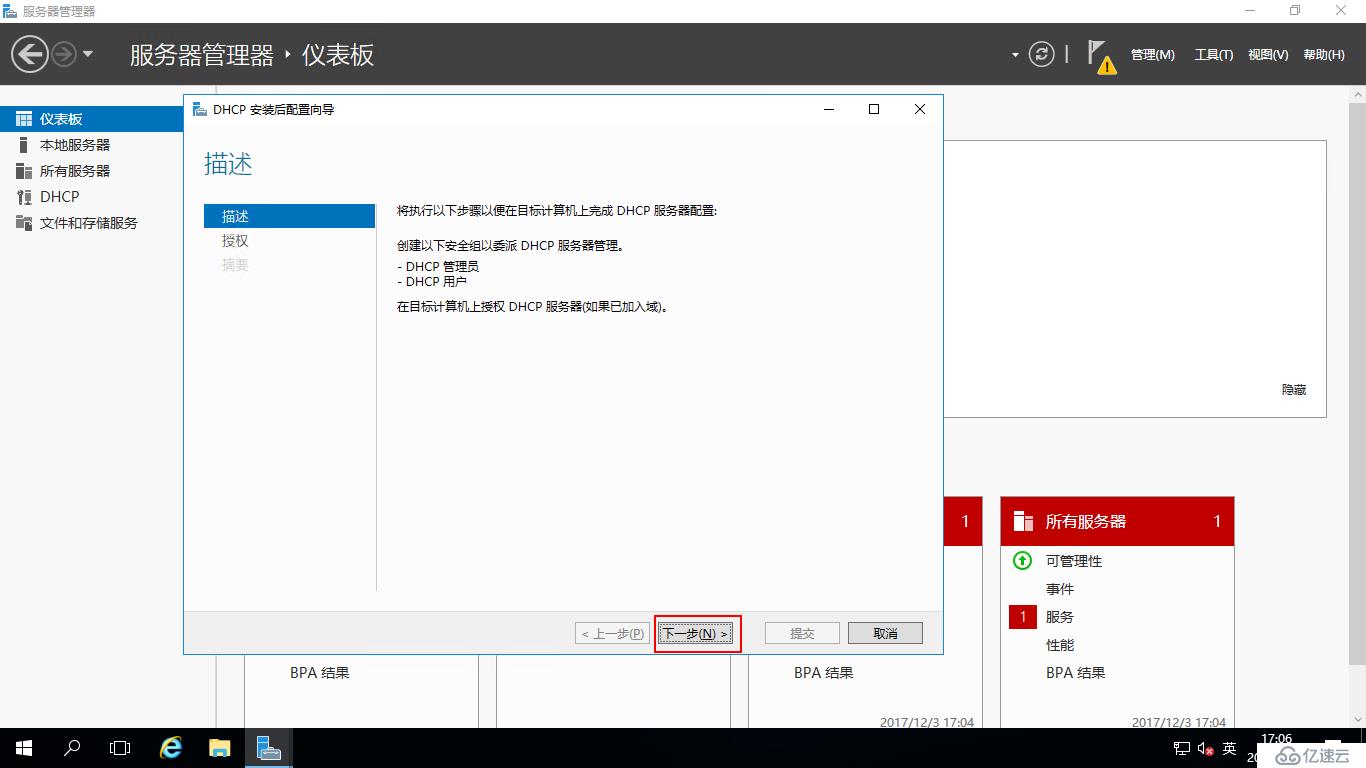Image resolution: width=1366 pixels, height=768 pixels.
Task: Minimize the DHCP wizard window
Action: point(829,110)
